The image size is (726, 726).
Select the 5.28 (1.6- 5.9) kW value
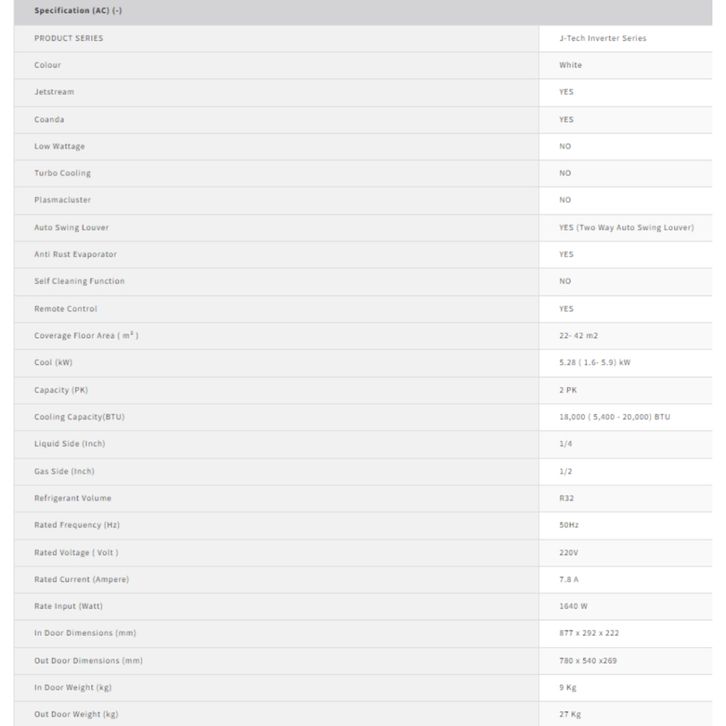[x=594, y=362]
